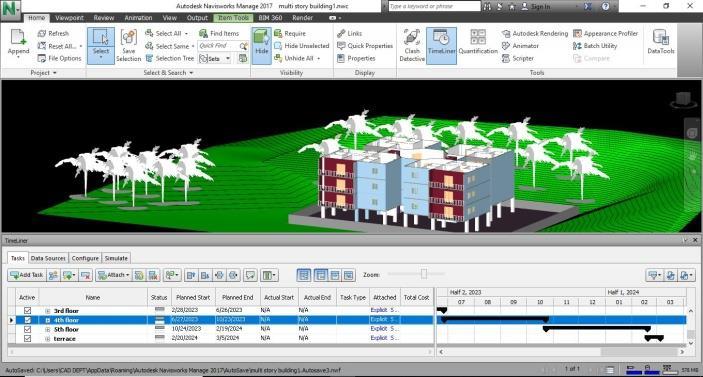The width and height of the screenshot is (703, 377).
Task: Open Quick Properties
Action: click(x=365, y=46)
